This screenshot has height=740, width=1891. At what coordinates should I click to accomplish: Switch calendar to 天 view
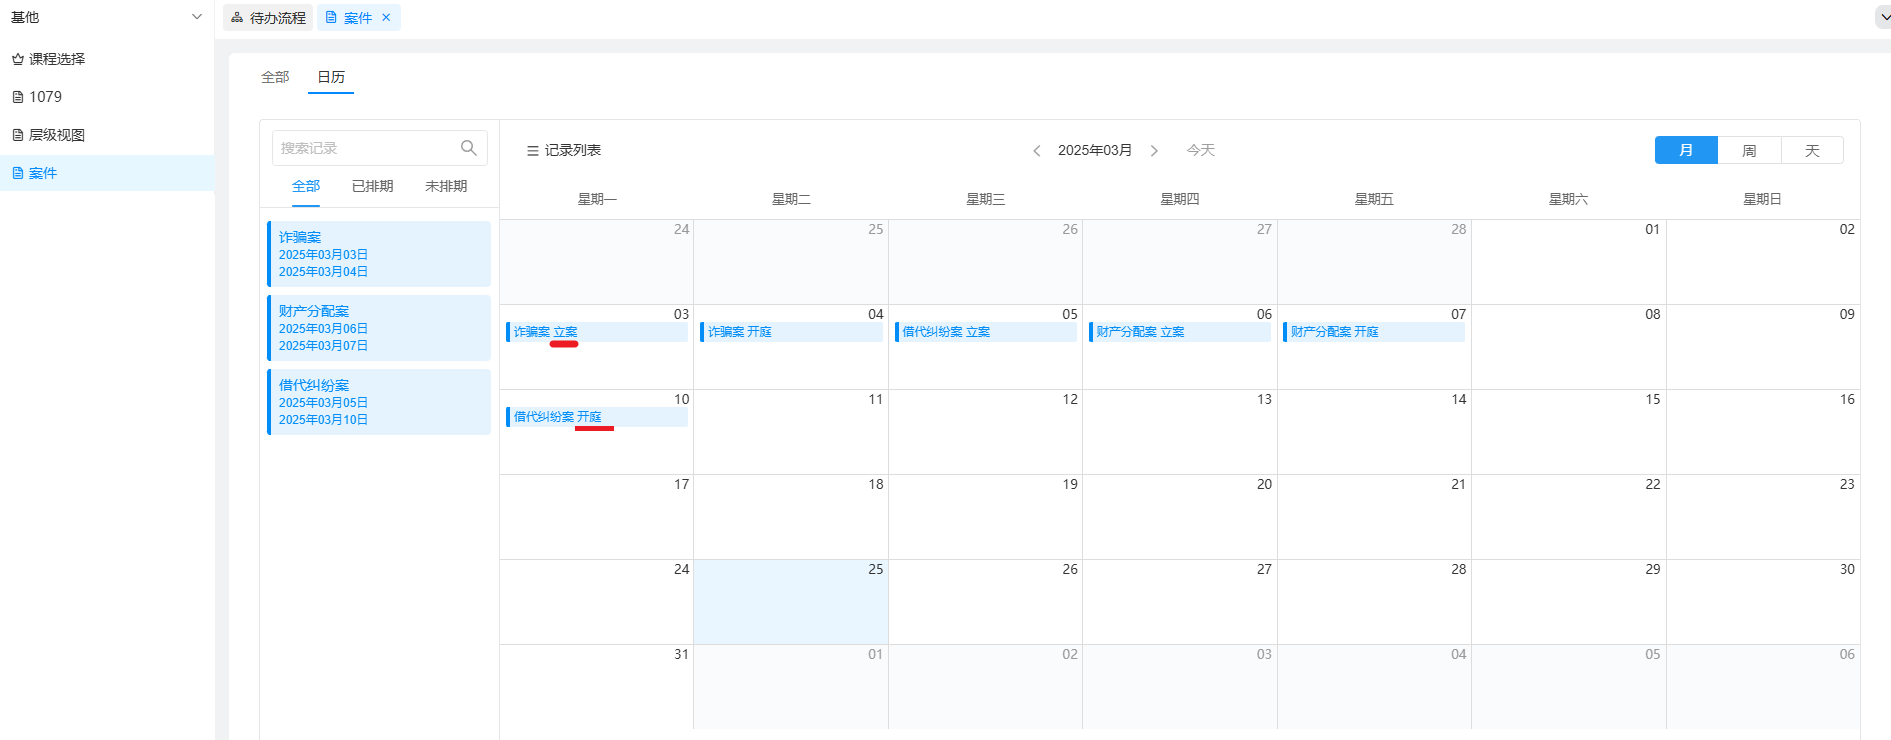pos(1811,150)
